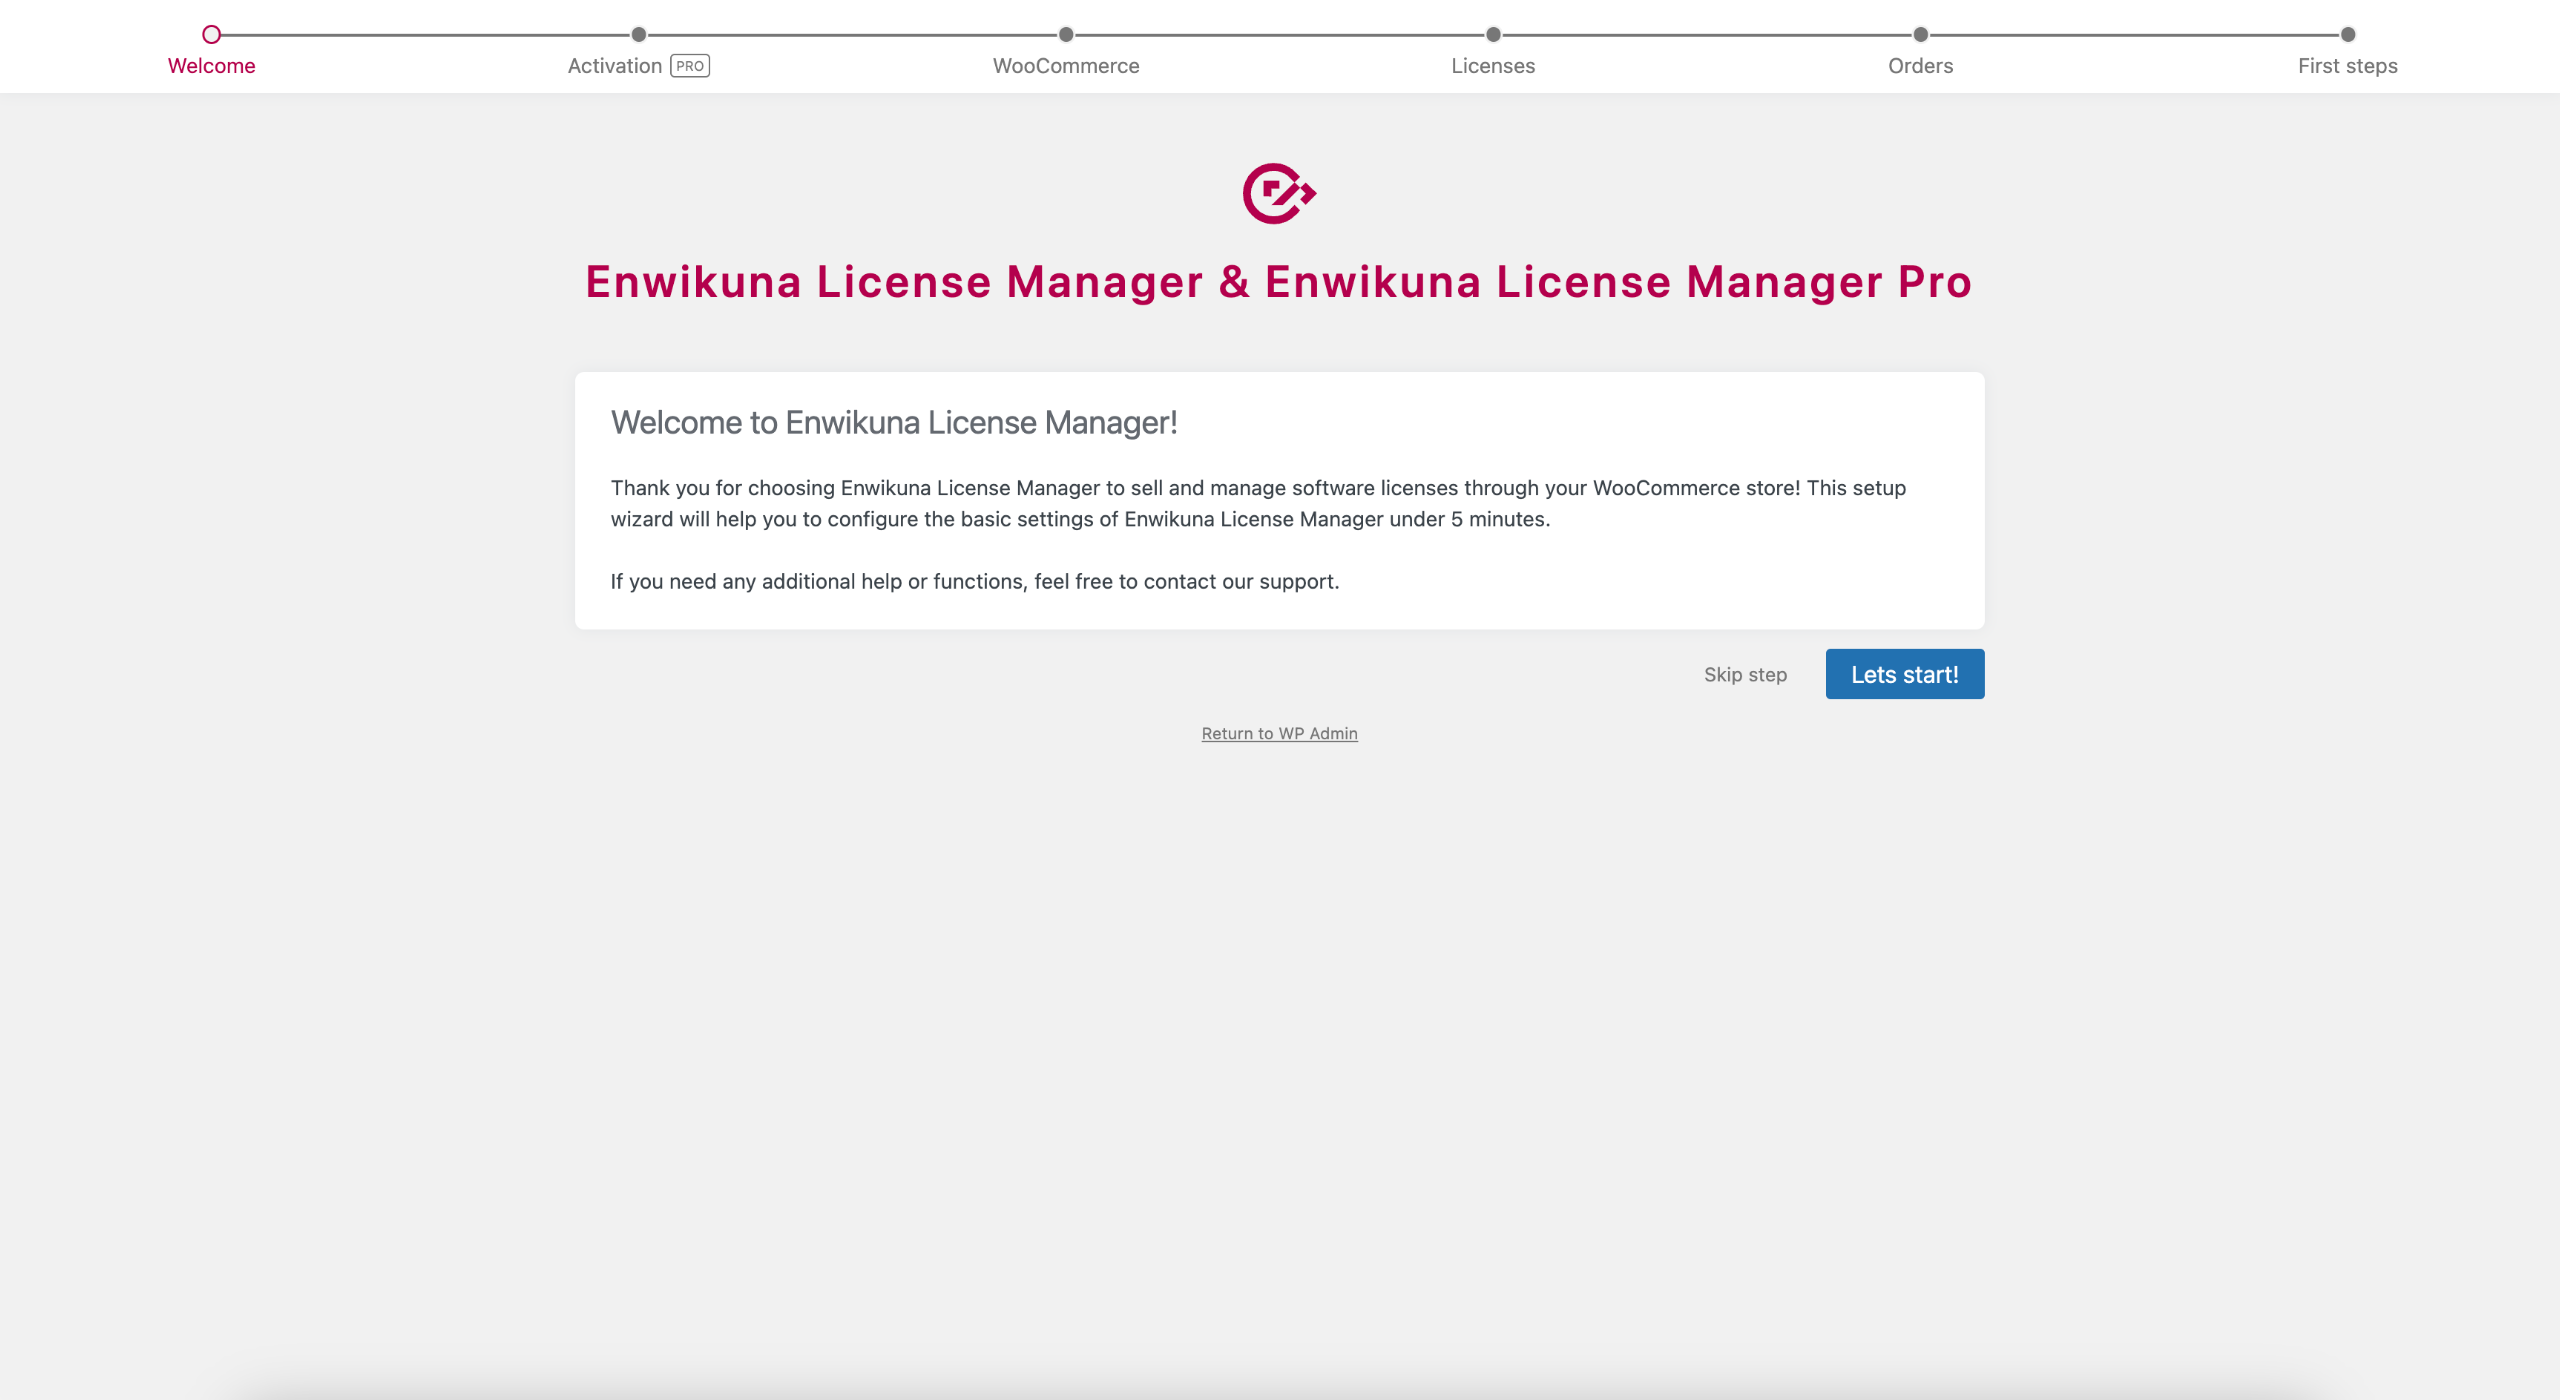
Task: Click the Welcome to Enwikuna License Manager! heading
Action: click(x=894, y=423)
